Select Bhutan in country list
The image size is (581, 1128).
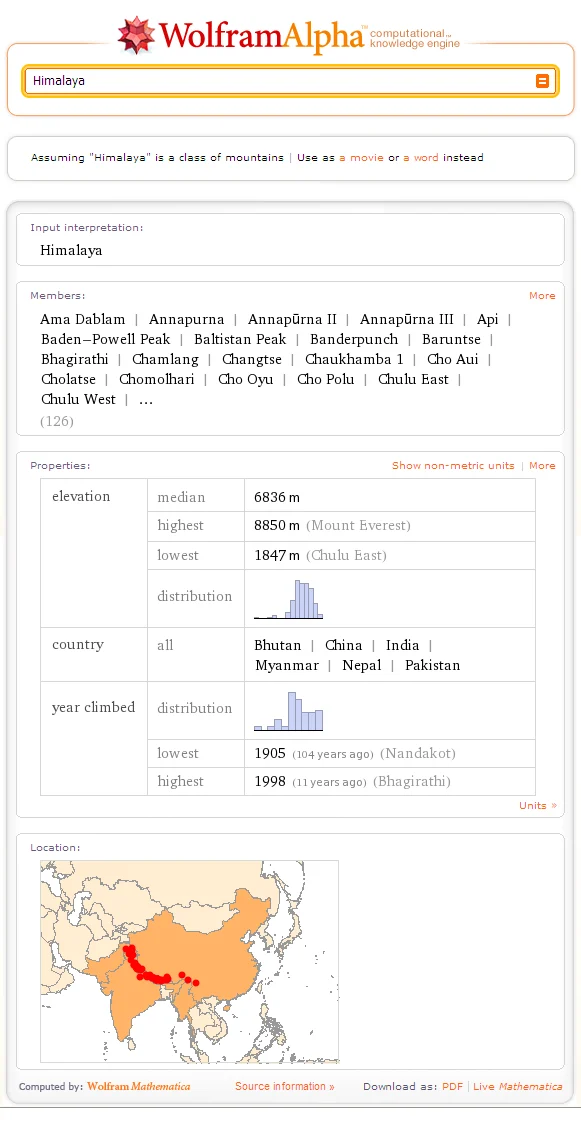click(x=278, y=645)
